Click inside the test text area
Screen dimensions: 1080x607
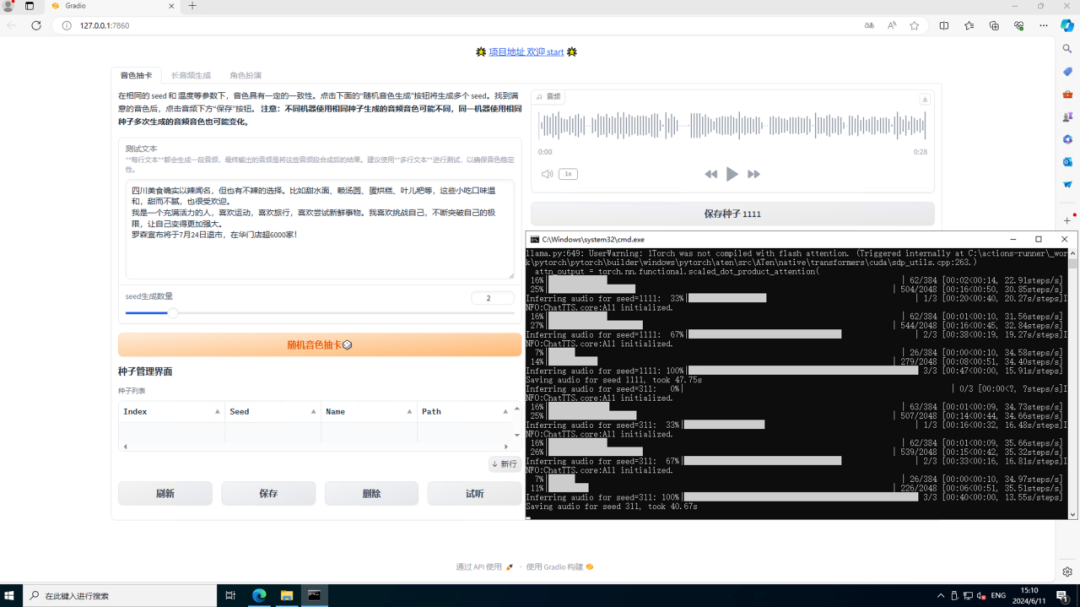tap(320, 229)
